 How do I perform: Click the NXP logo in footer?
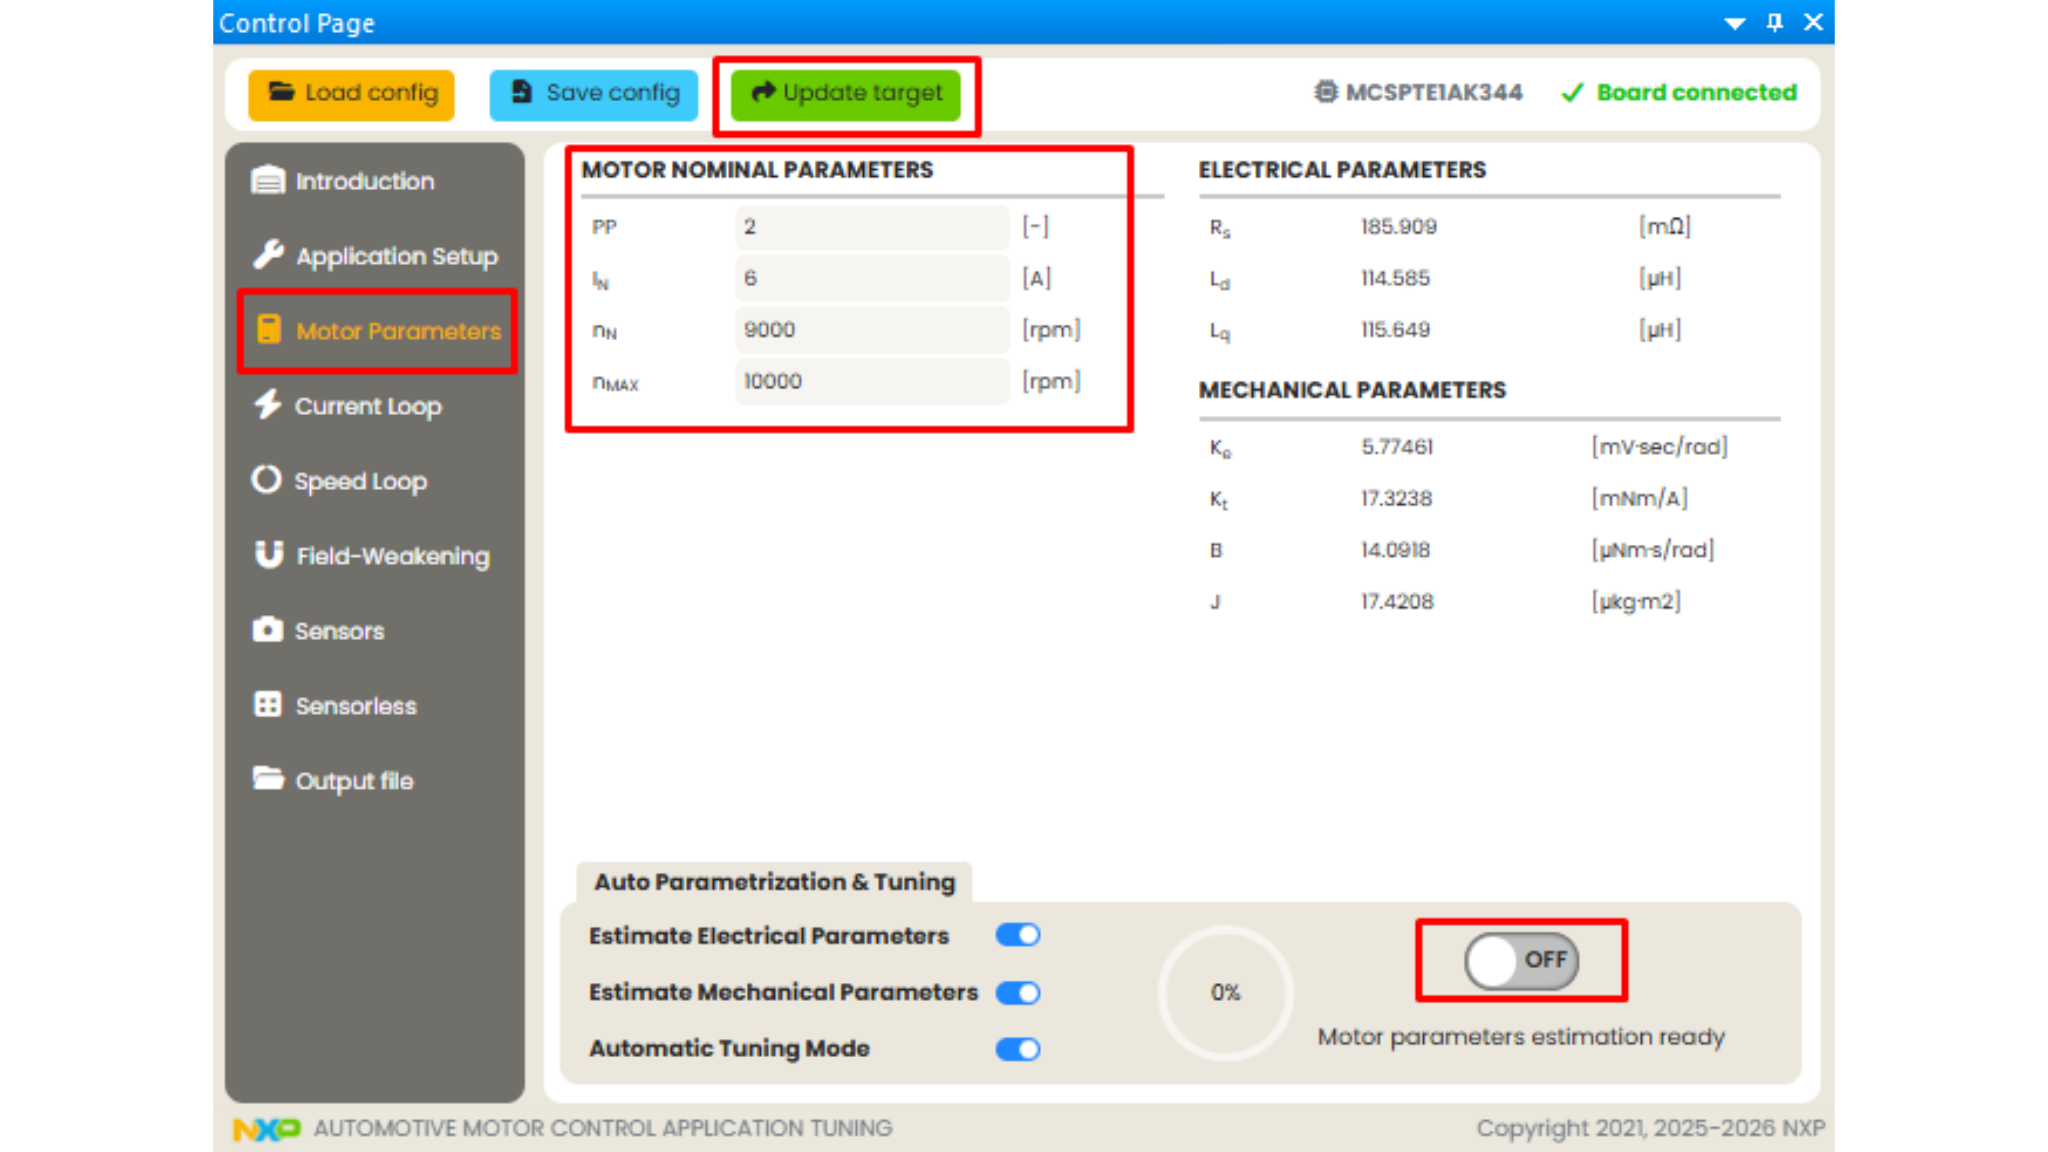click(266, 1129)
